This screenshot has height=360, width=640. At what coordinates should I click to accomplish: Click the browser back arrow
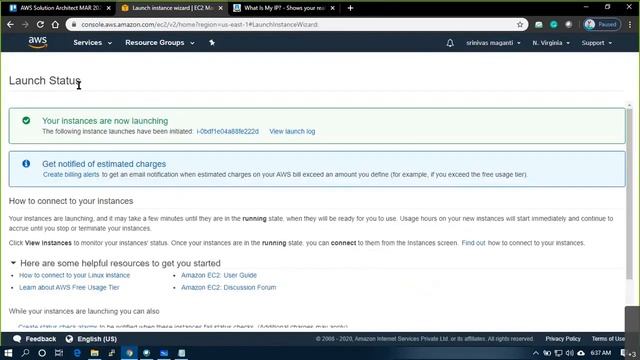tap(10, 24)
